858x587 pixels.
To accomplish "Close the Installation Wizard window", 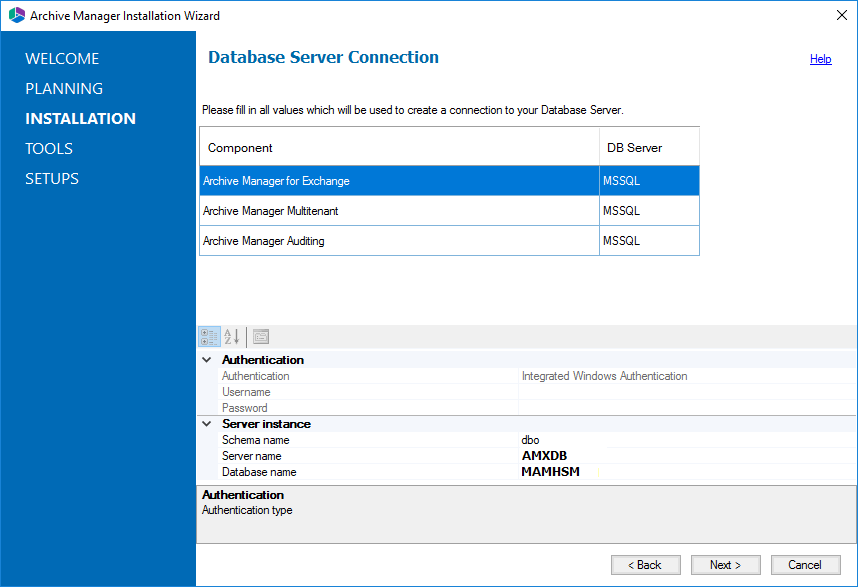I will tap(839, 15).
